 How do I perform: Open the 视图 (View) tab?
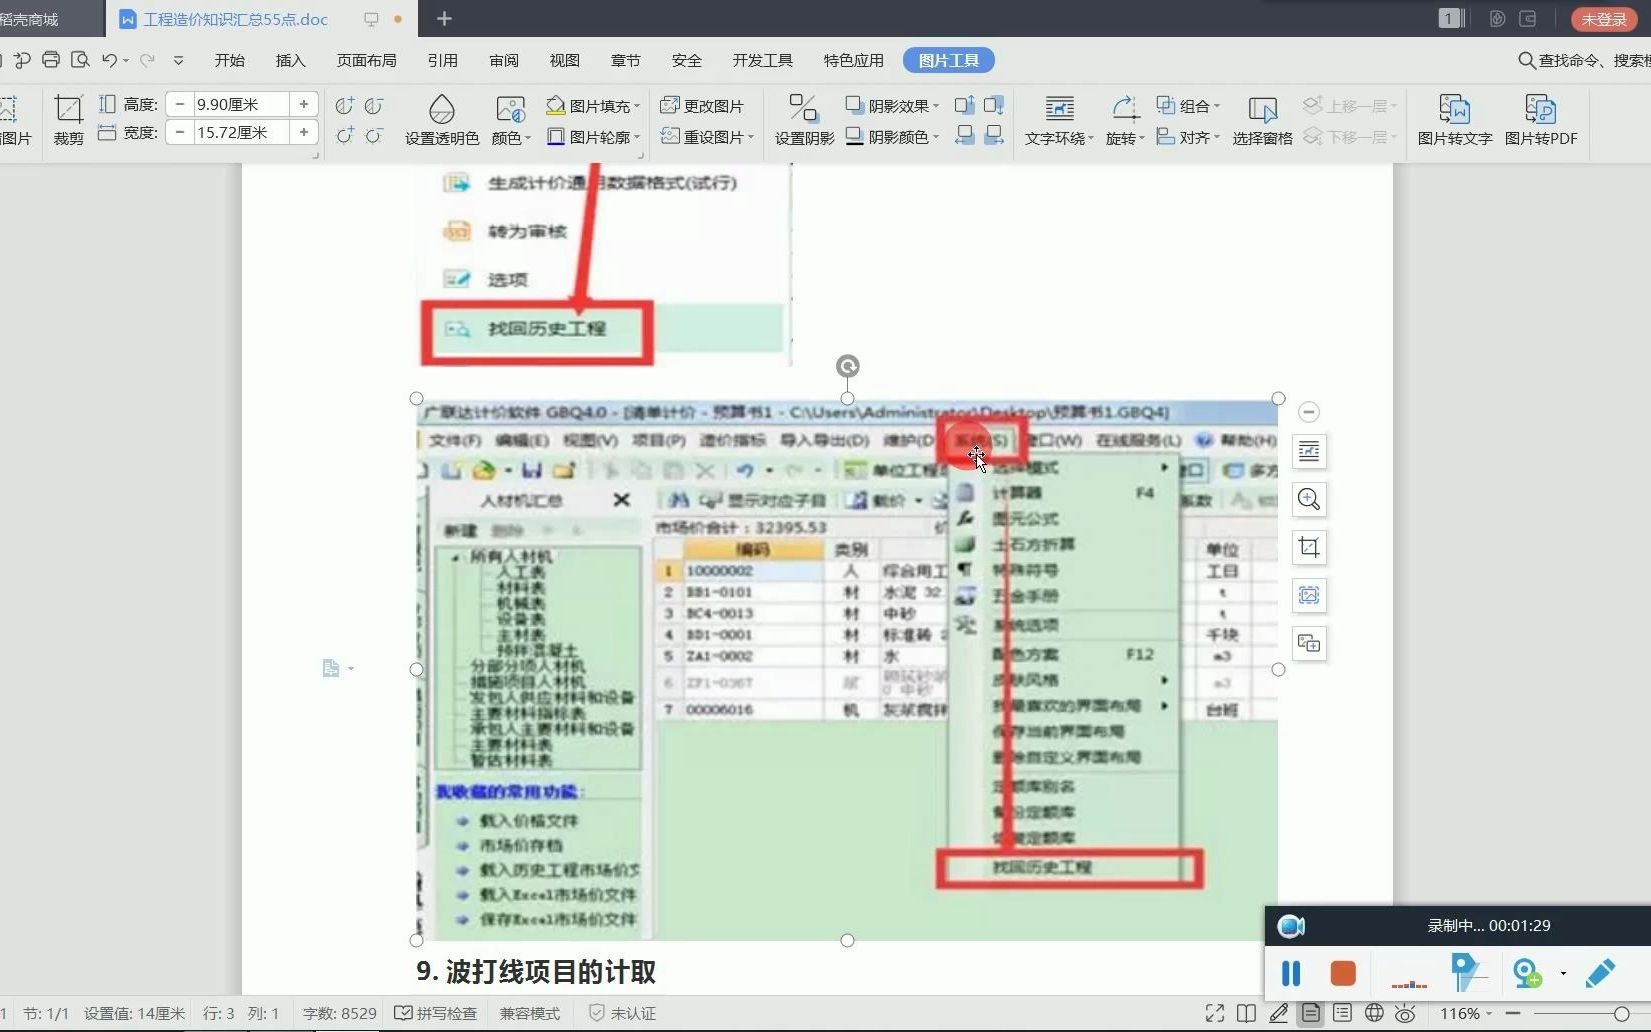coord(564,60)
